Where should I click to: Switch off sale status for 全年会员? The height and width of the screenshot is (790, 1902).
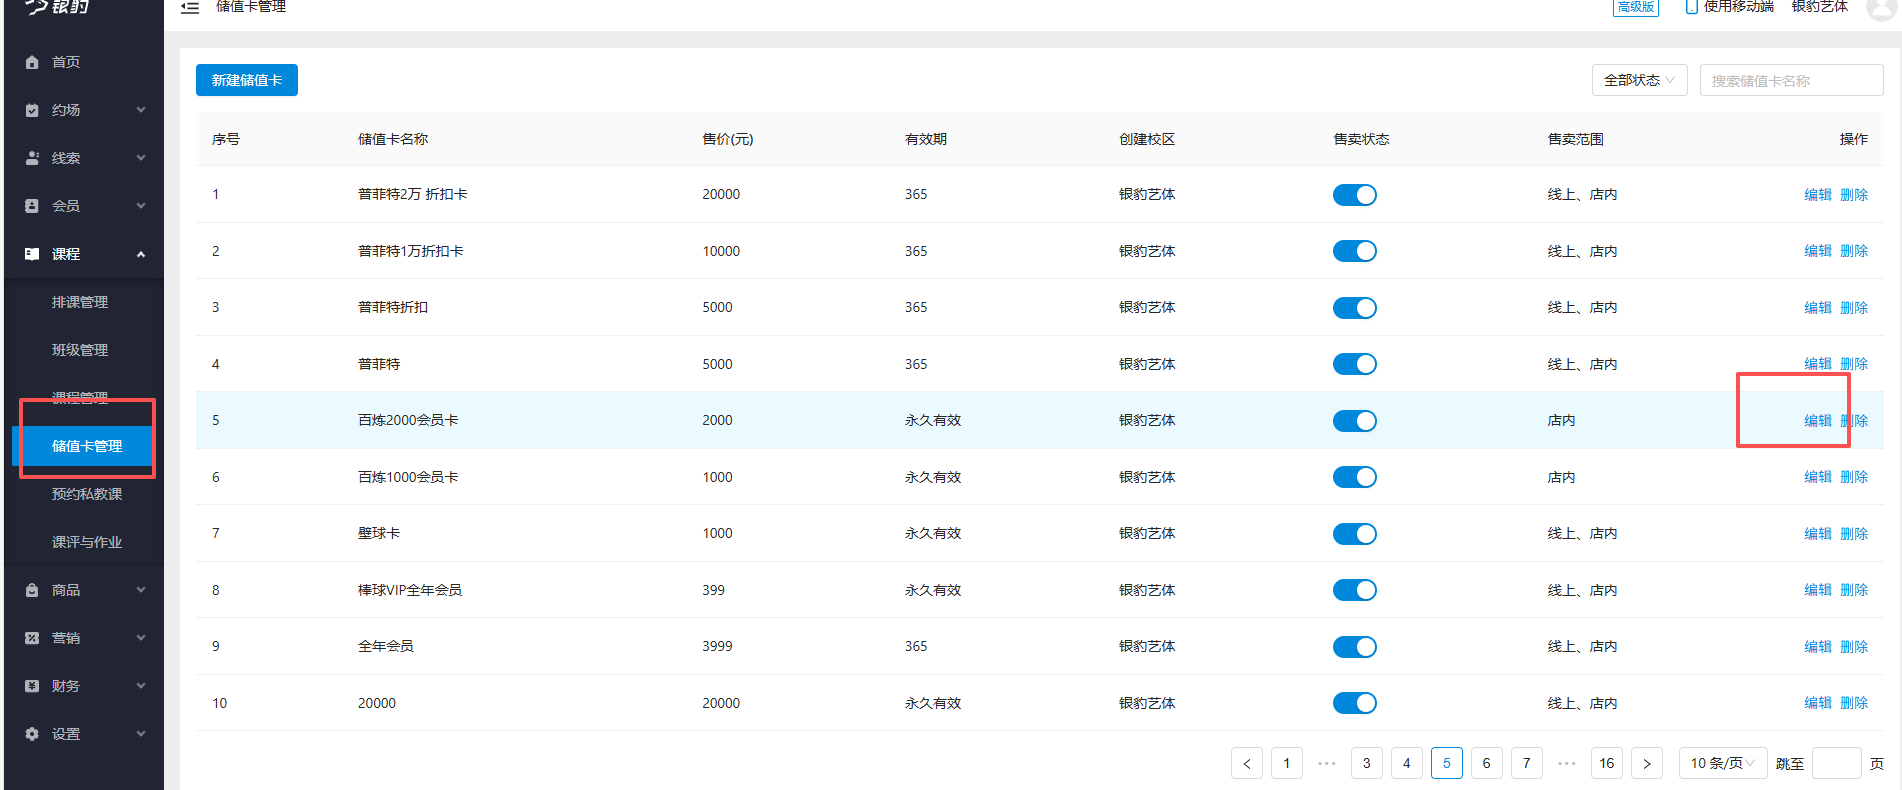(1354, 647)
